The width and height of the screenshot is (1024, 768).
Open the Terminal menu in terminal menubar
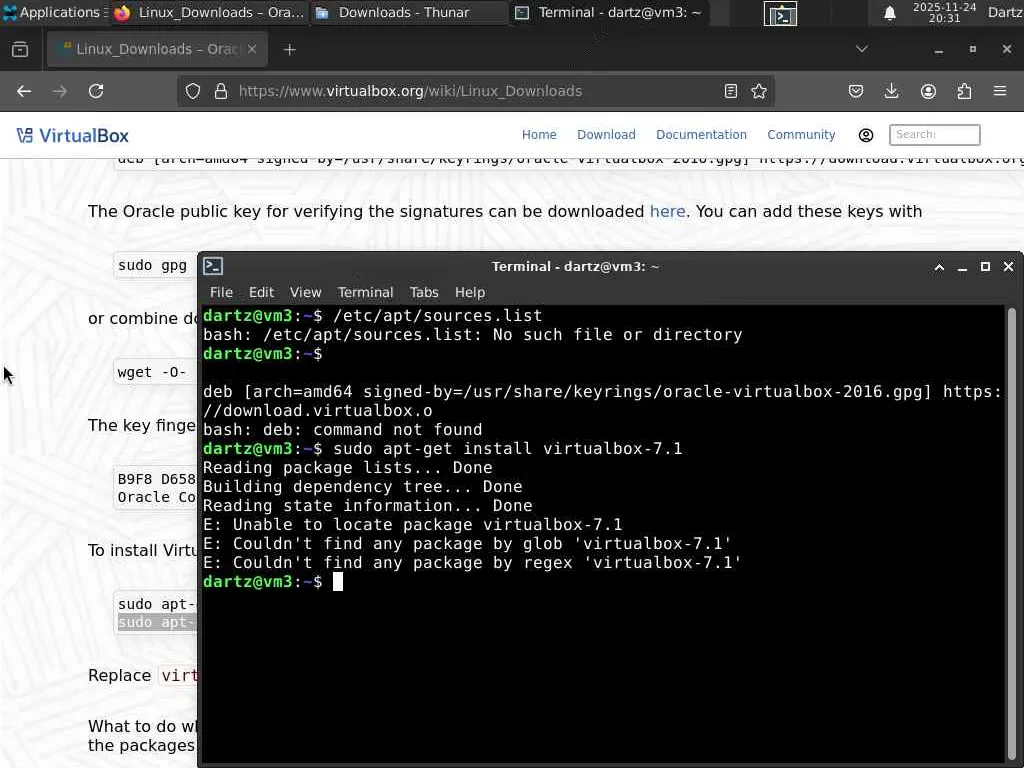(365, 293)
